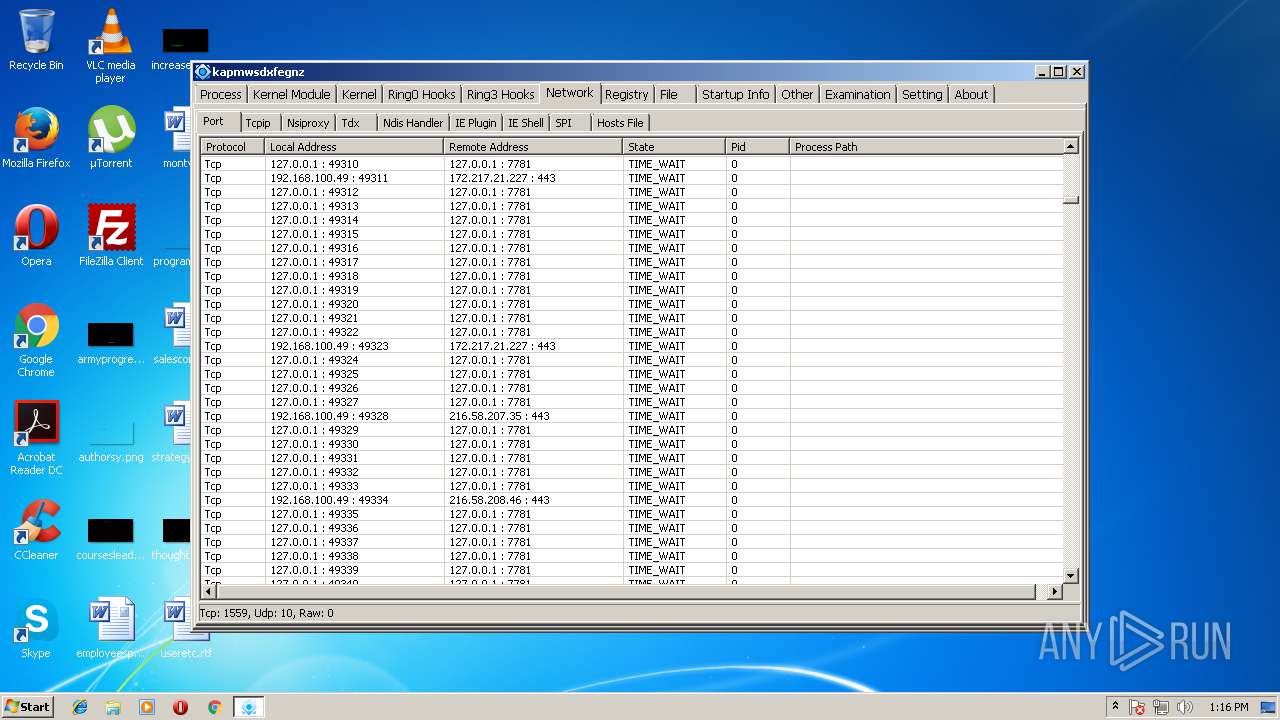Open the media player taskbar icon
This screenshot has height=720, width=1280.
pyautogui.click(x=147, y=707)
